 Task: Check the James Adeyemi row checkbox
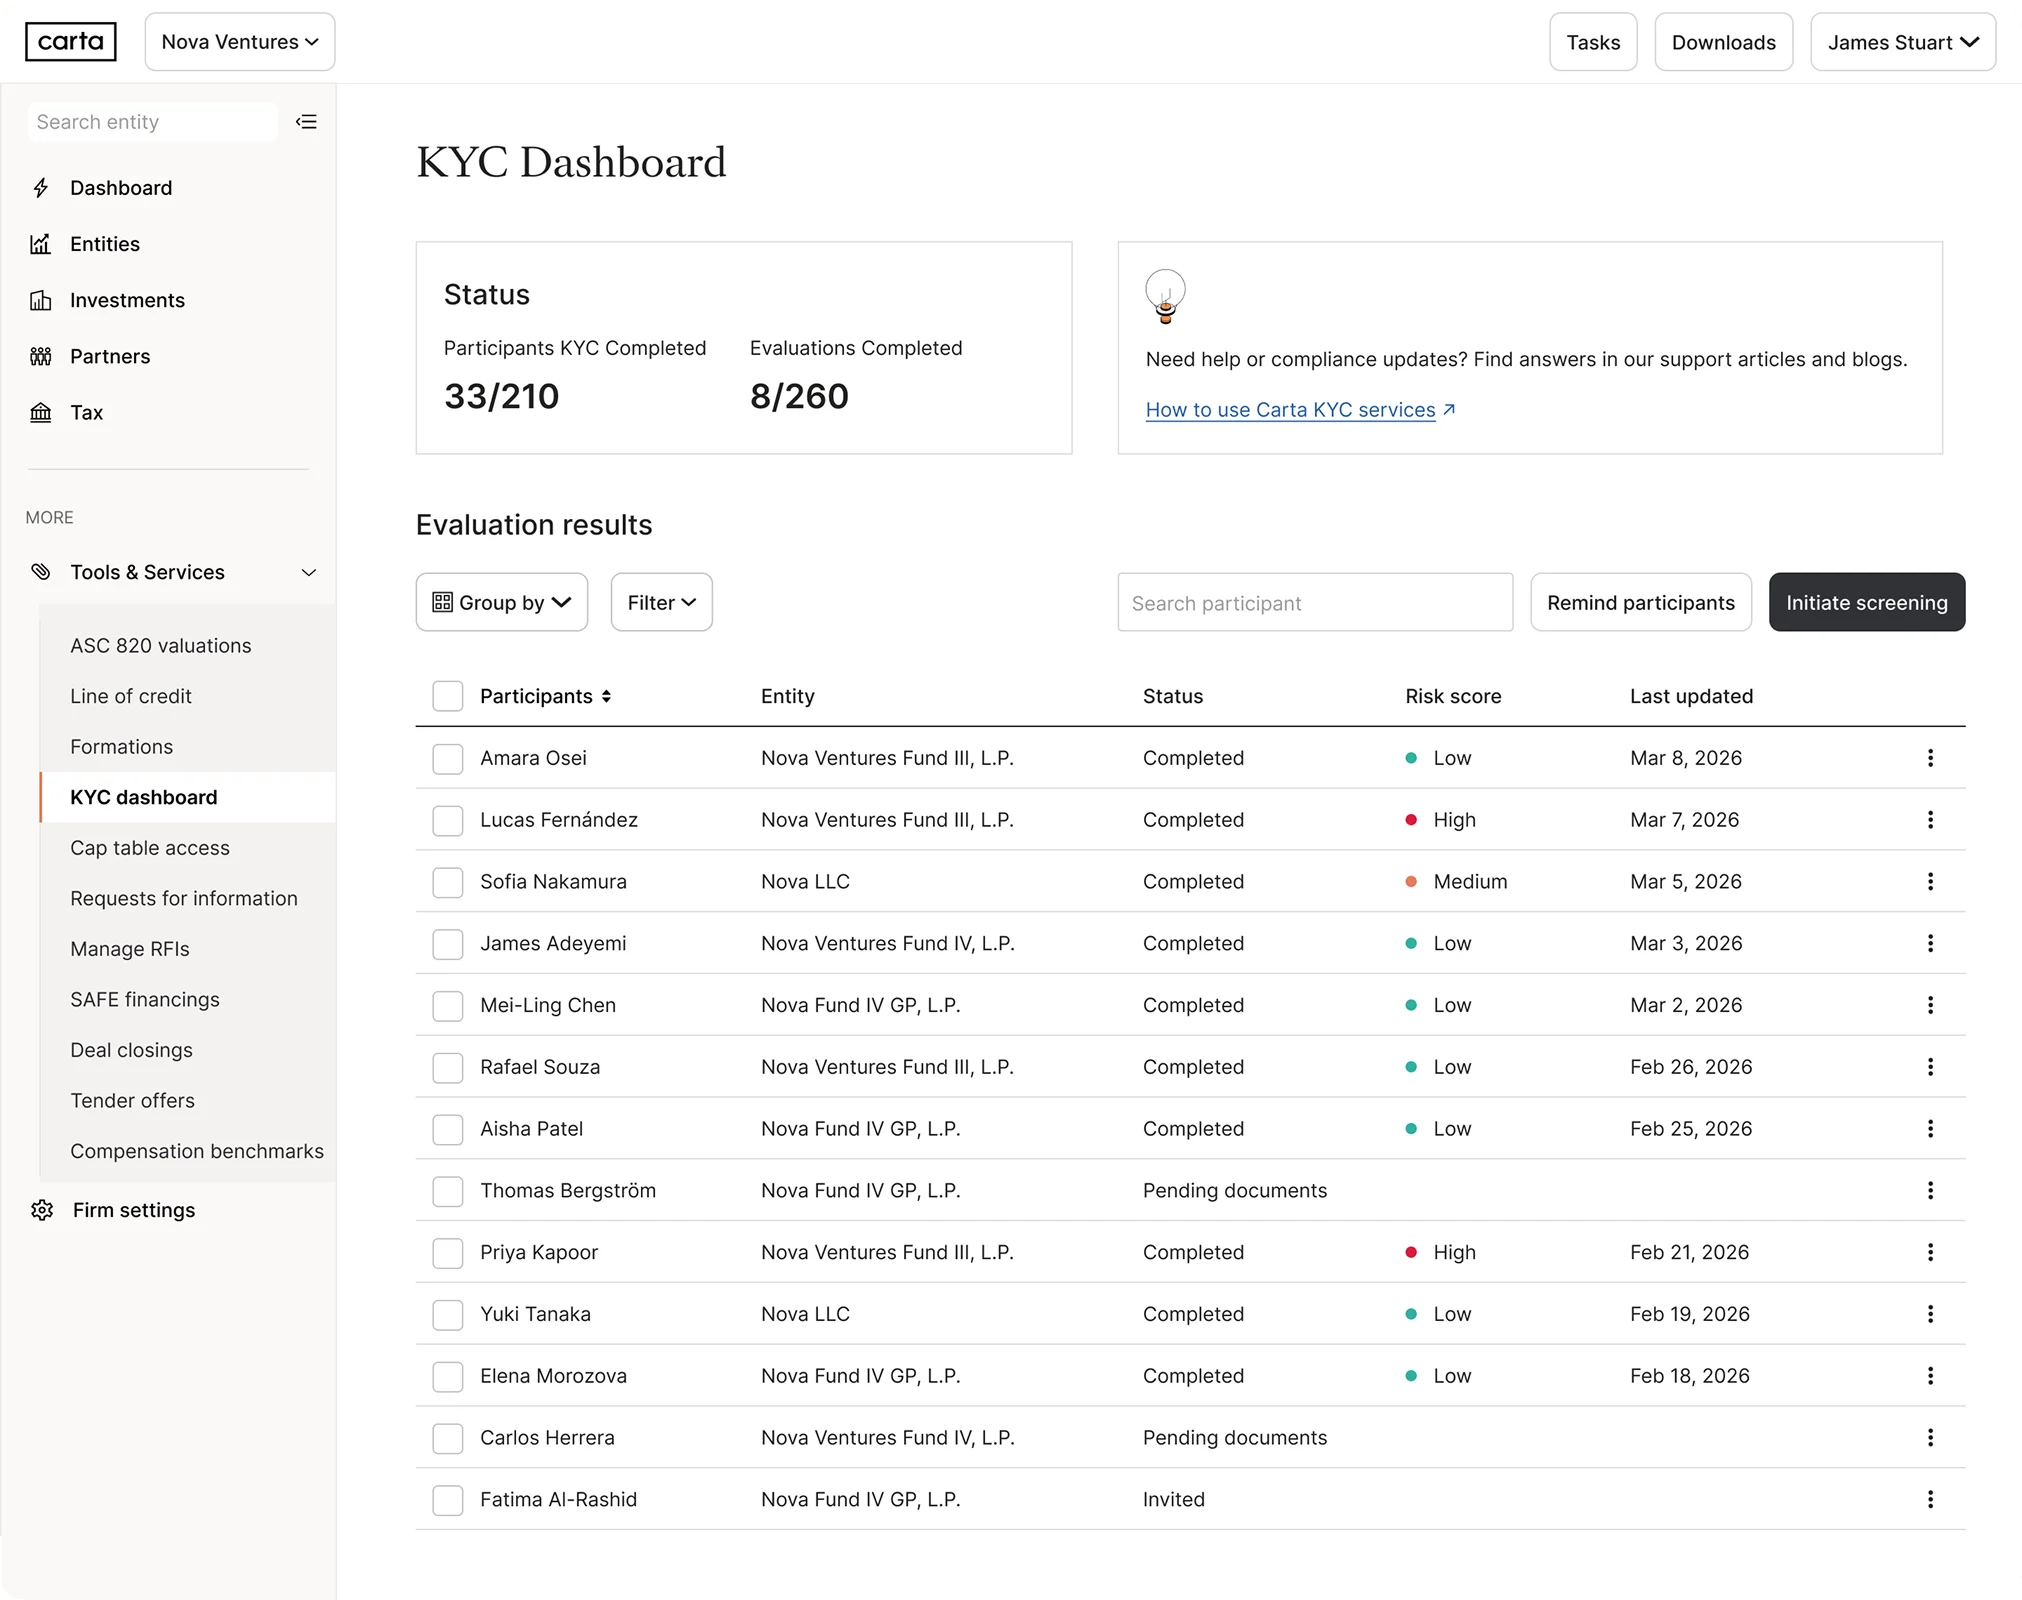click(448, 943)
